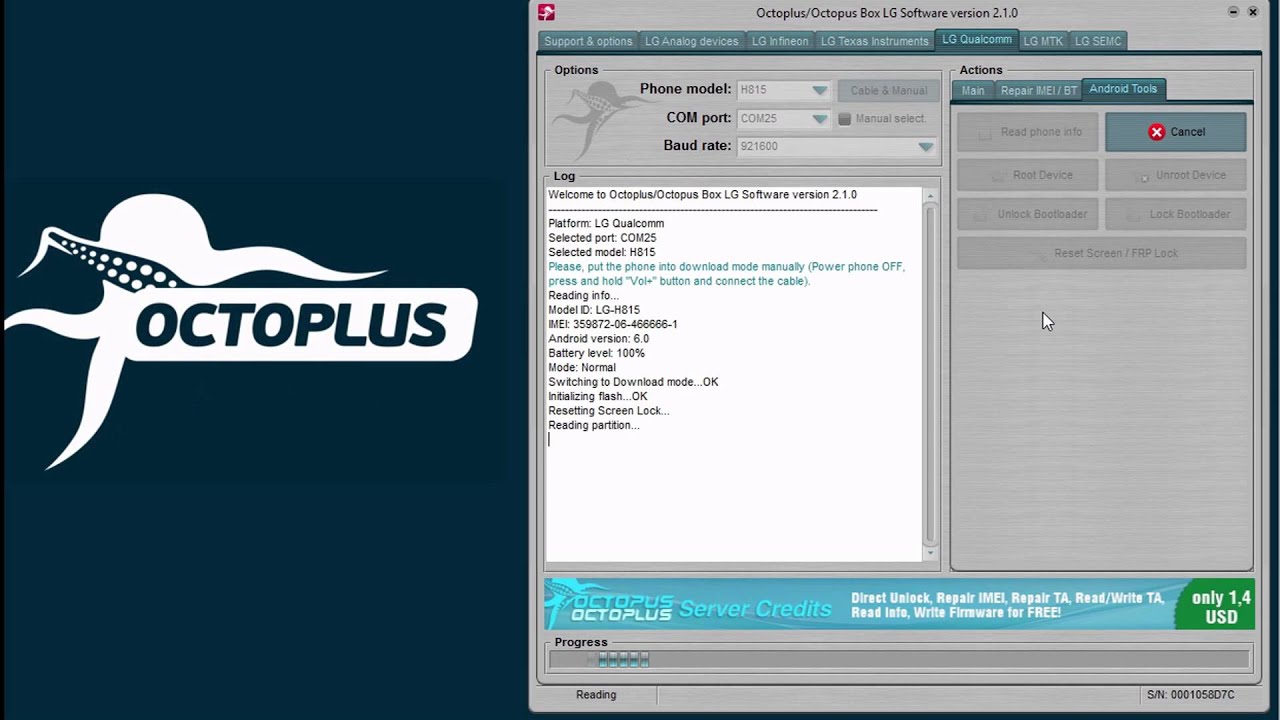Open the Baud rate dropdown

point(925,147)
